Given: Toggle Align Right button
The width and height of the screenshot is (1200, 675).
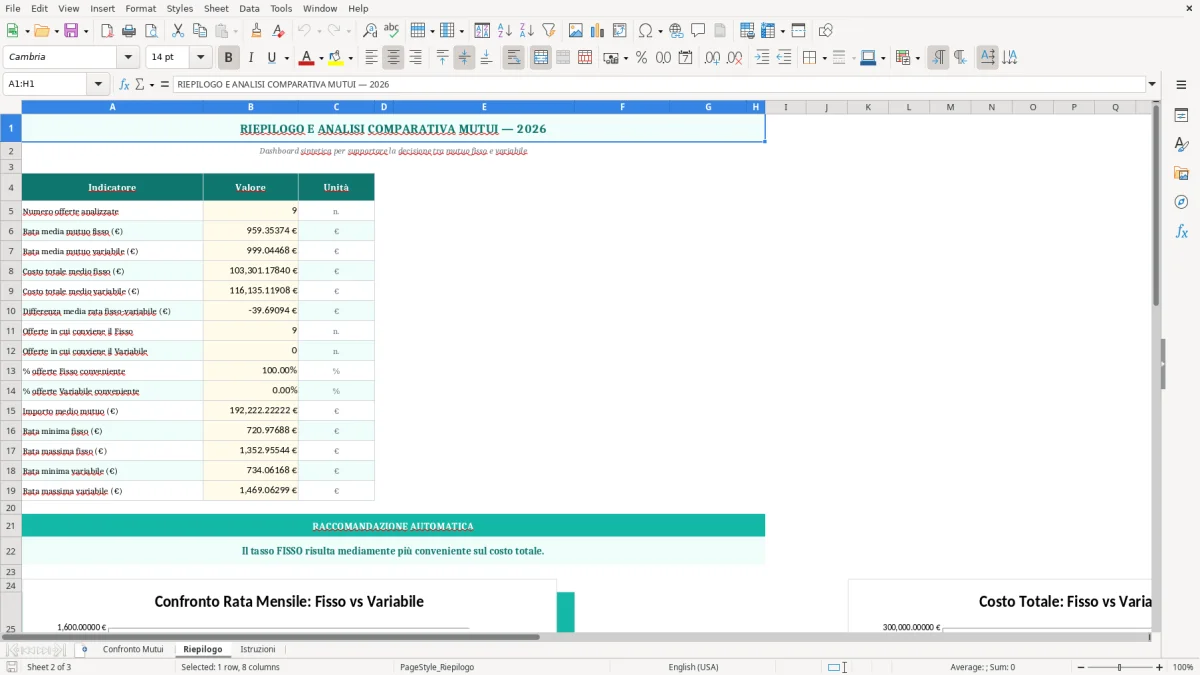Looking at the screenshot, I should tap(415, 58).
